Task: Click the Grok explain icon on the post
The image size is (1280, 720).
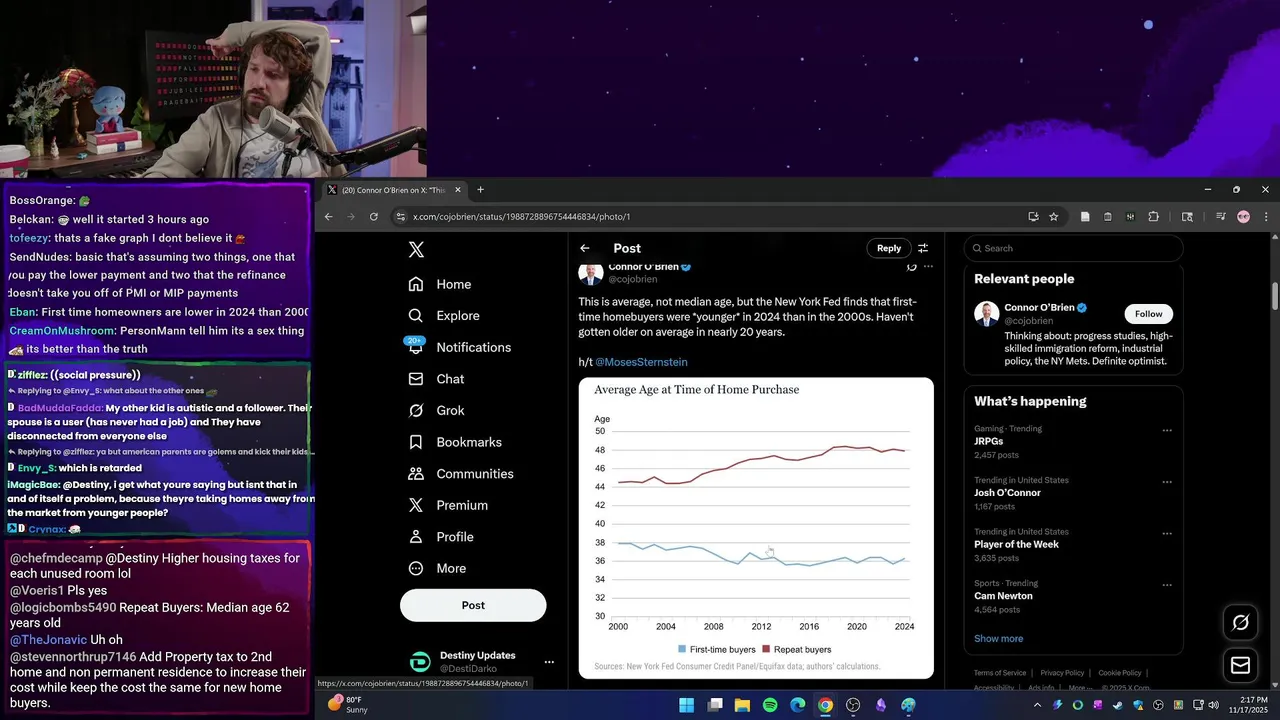Action: pos(911,267)
